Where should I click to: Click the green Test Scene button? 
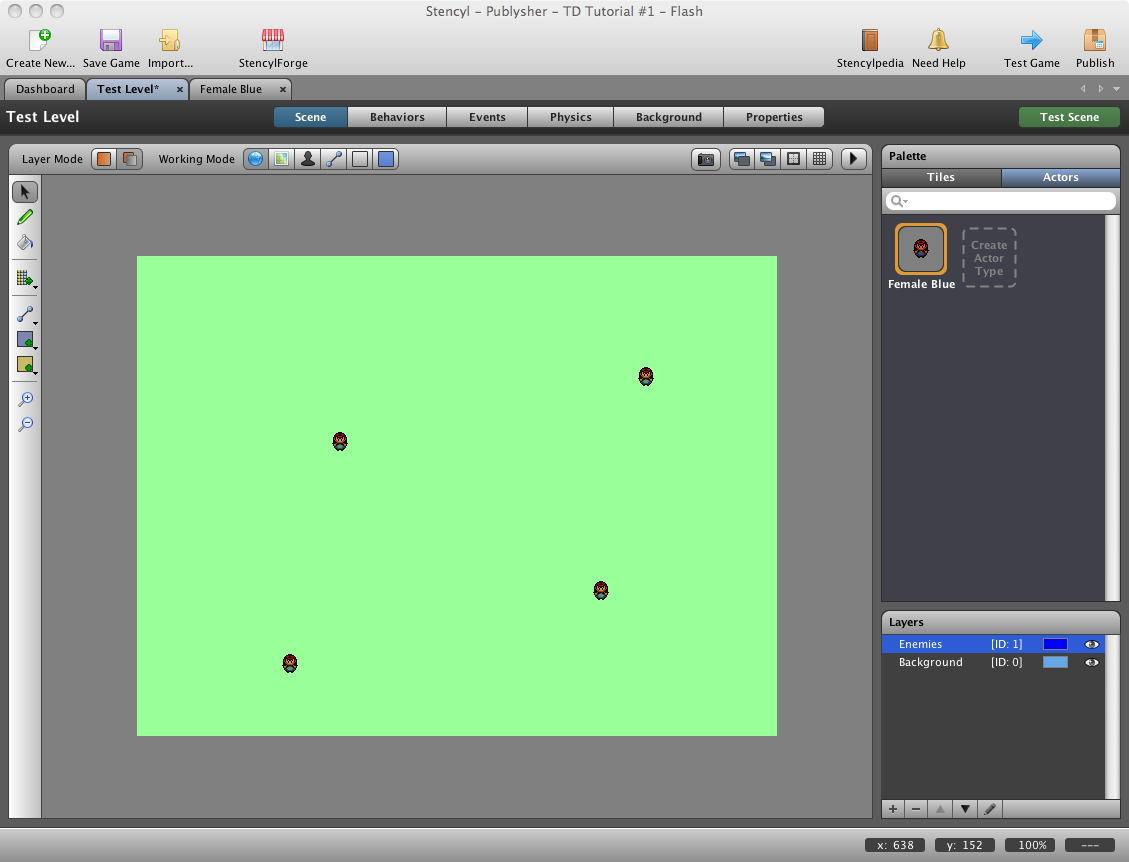pos(1069,117)
